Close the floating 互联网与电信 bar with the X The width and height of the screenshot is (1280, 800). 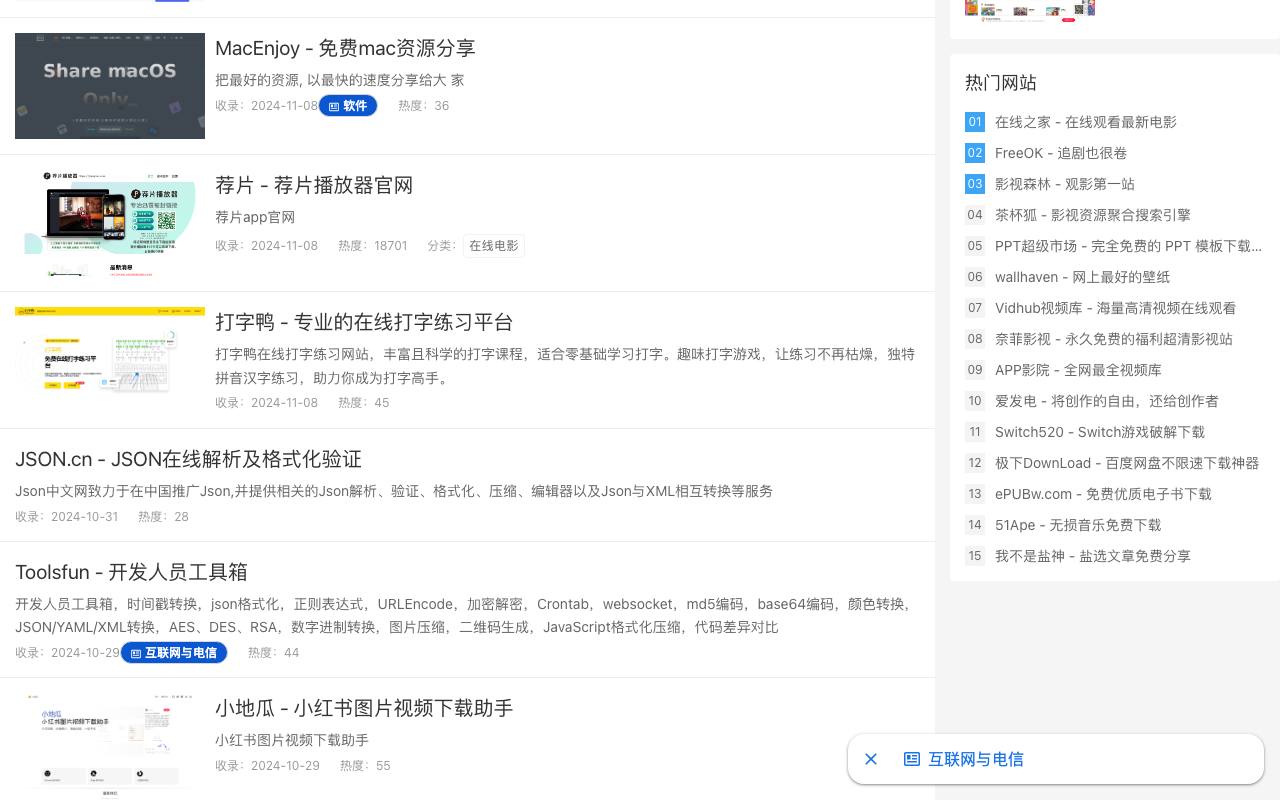(871, 759)
